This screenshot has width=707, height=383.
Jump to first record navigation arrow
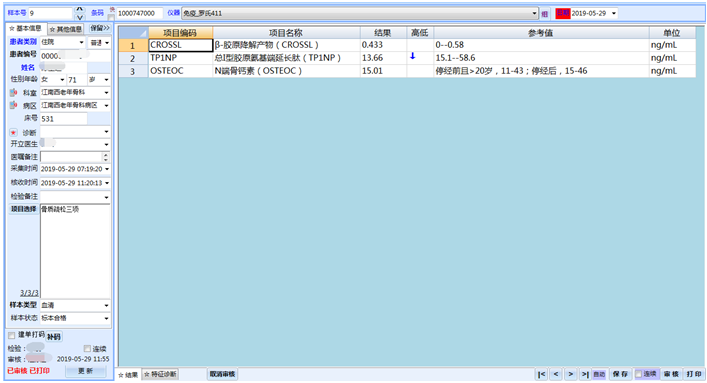(542, 374)
